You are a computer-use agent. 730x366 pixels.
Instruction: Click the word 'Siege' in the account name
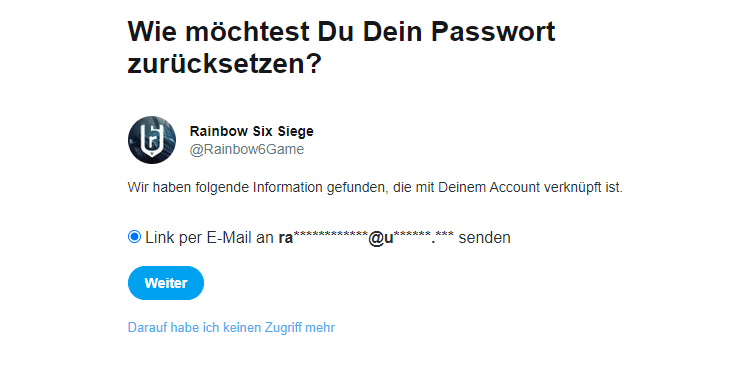pos(296,131)
